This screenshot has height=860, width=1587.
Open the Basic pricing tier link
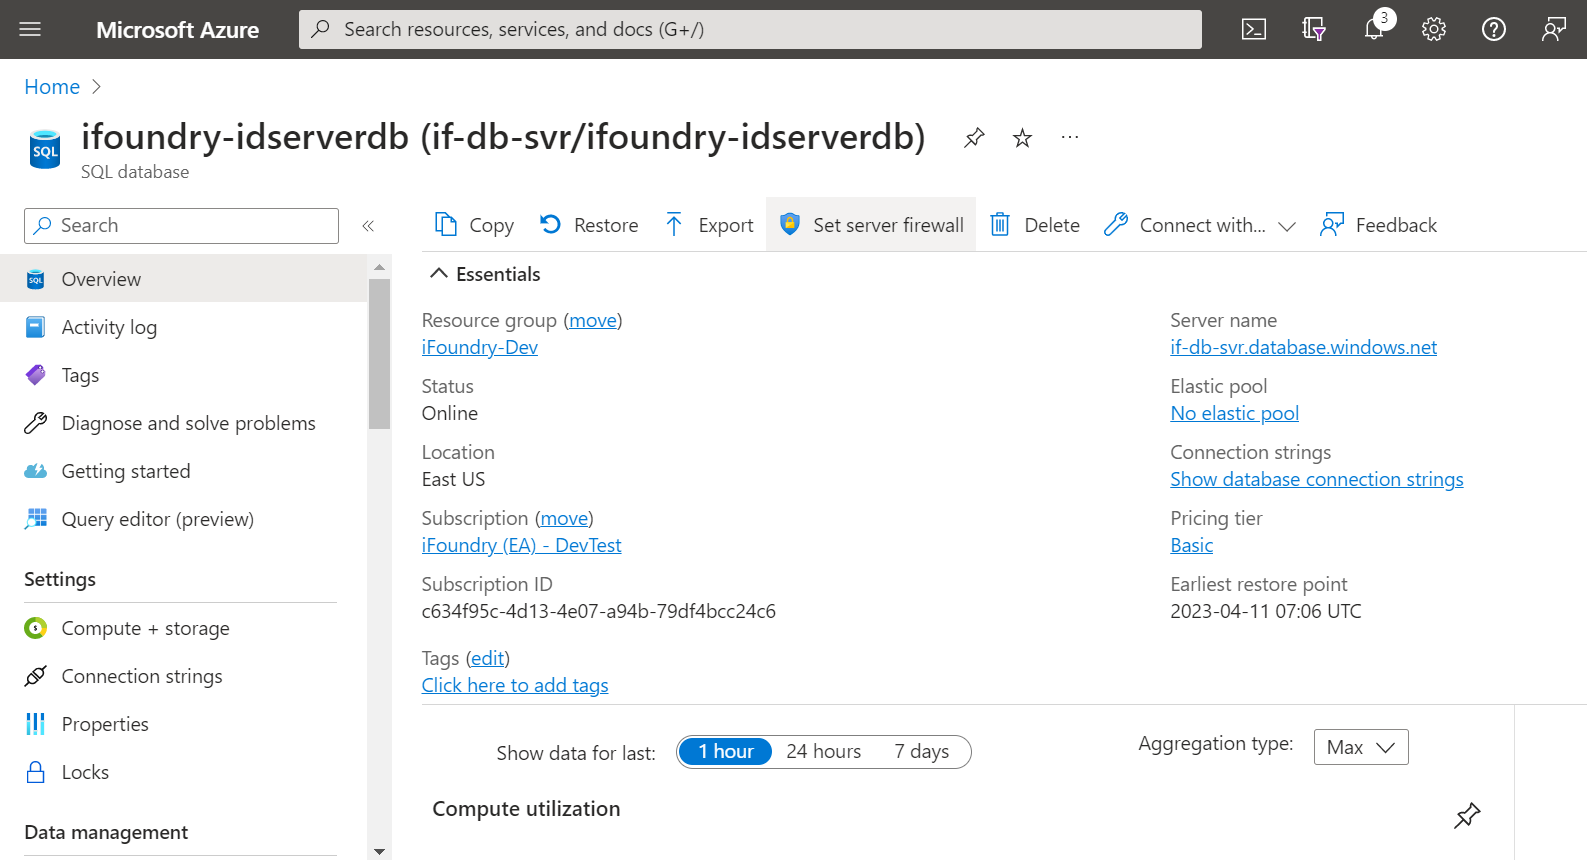[1191, 545]
